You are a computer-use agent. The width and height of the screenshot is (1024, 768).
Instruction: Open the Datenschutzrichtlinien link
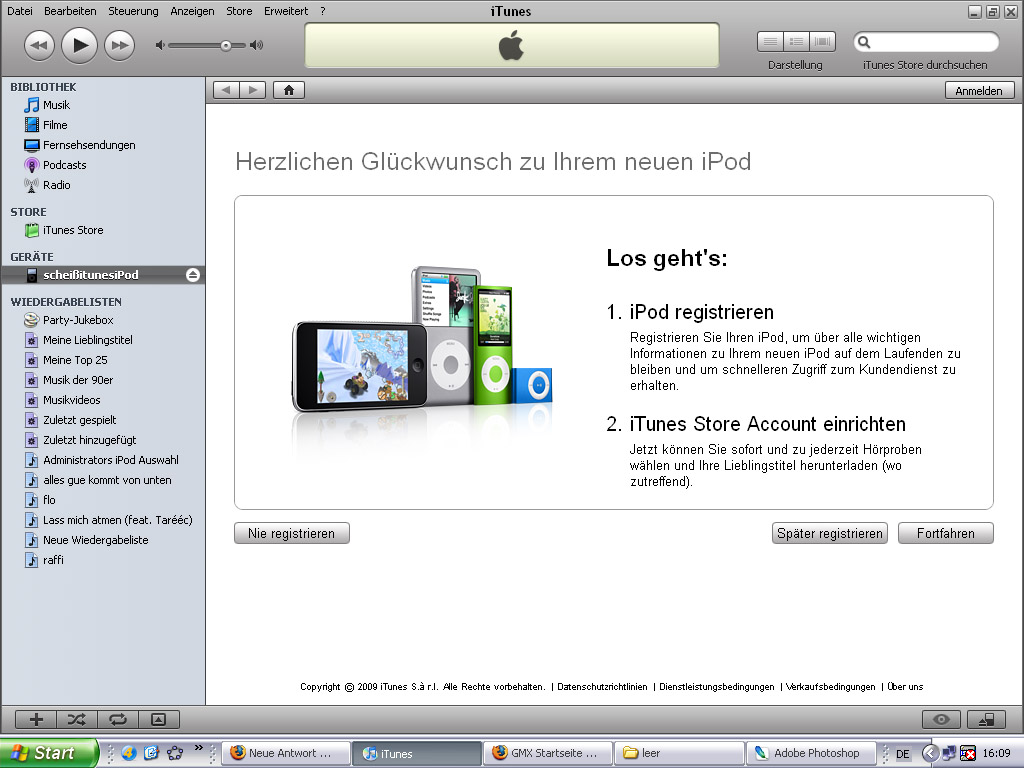pos(602,686)
